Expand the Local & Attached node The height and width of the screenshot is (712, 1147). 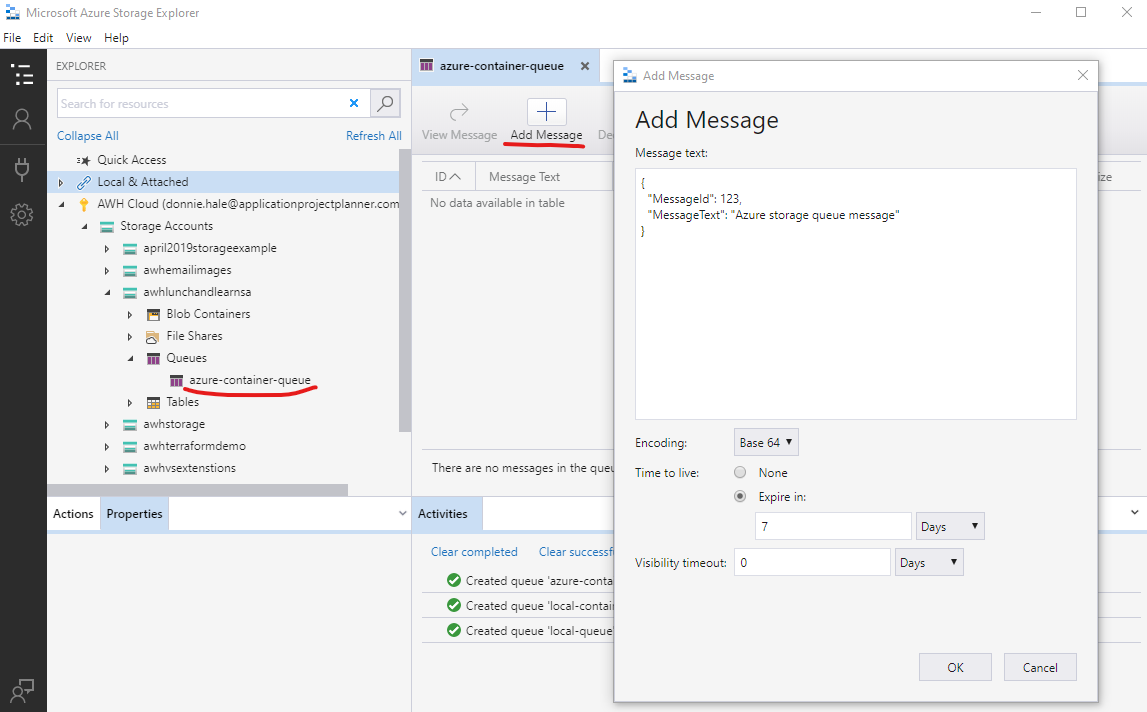(x=61, y=182)
